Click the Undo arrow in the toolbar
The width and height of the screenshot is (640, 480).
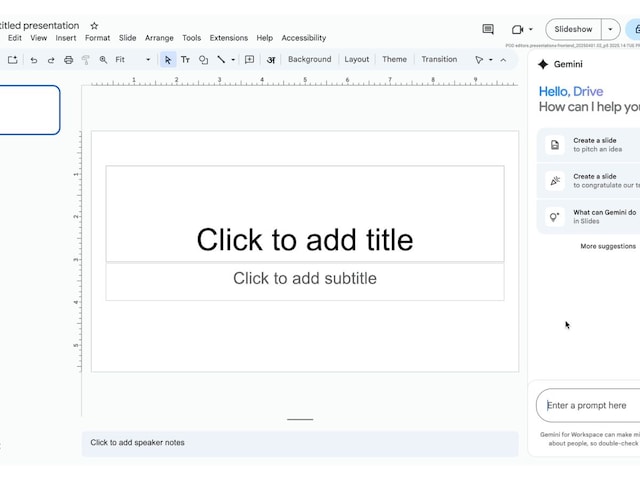click(34, 60)
